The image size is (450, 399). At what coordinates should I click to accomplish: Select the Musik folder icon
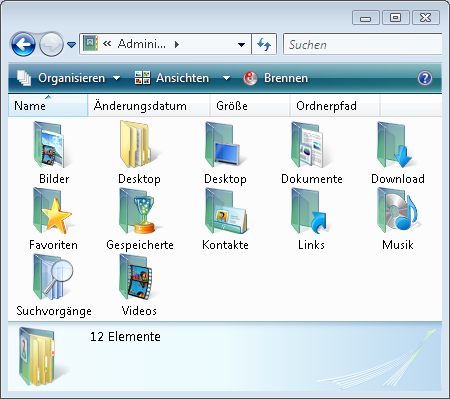coord(397,211)
